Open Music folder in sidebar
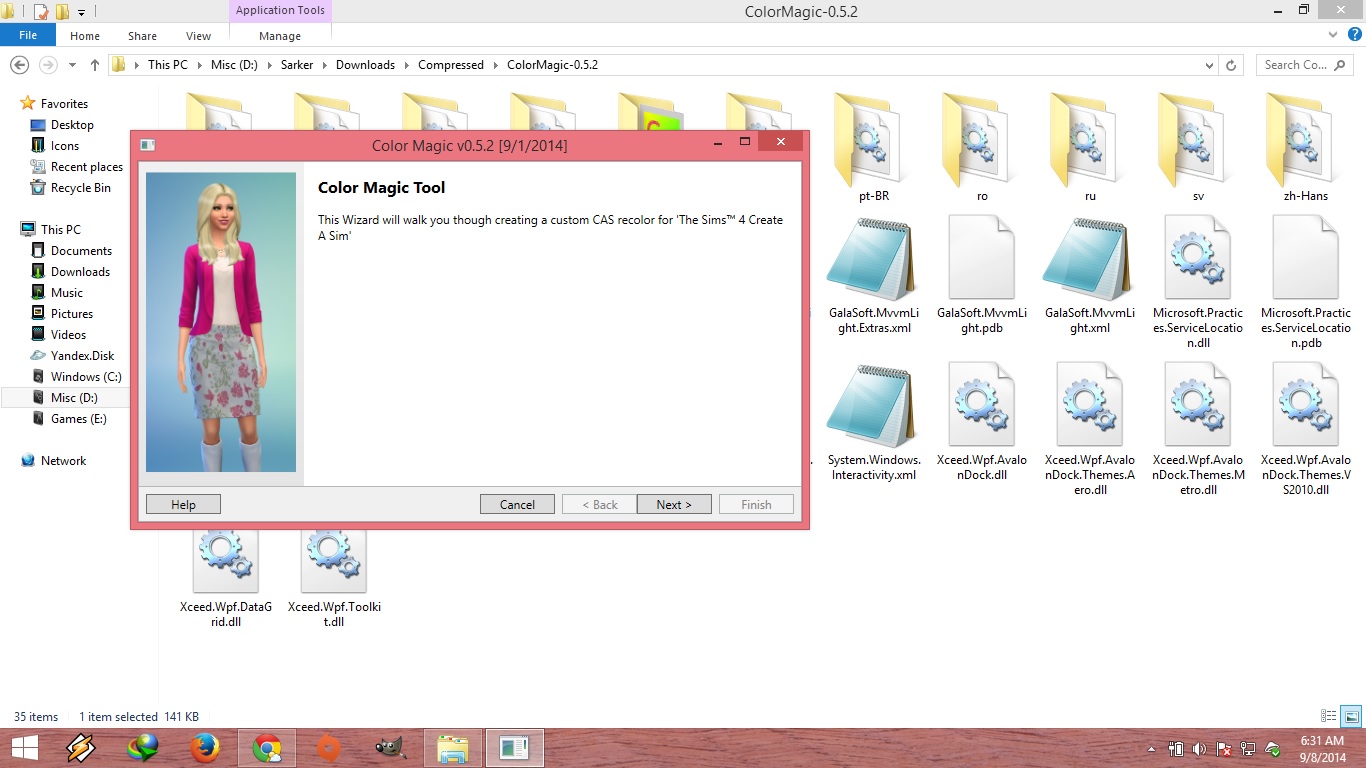This screenshot has height=768, width=1366. 67,293
